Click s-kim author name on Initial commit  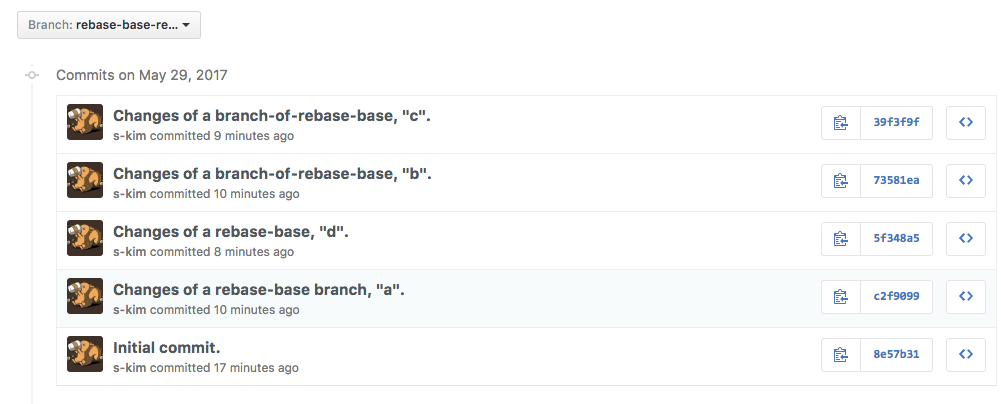[x=130, y=368]
